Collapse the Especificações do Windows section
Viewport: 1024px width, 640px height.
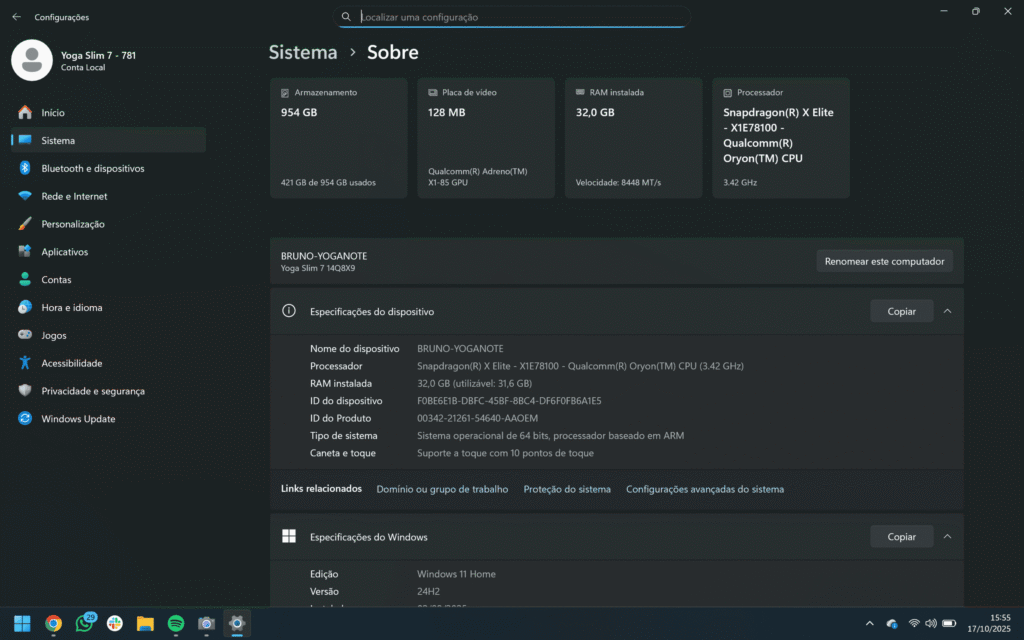click(x=947, y=536)
